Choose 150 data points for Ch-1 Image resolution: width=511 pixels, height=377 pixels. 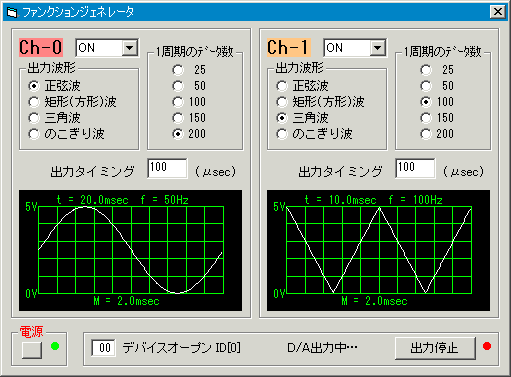coord(437,118)
